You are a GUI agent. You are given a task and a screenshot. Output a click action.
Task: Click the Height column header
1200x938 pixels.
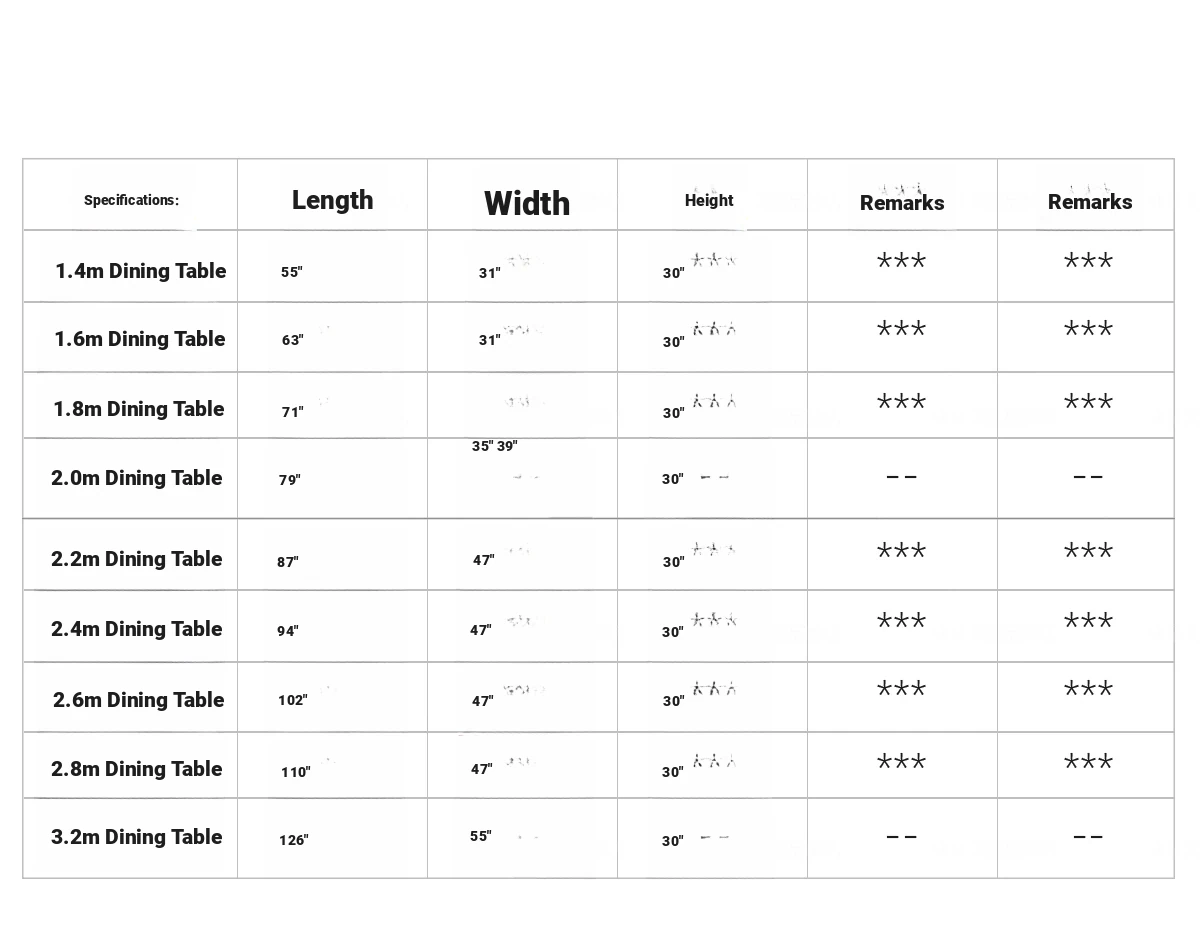[x=709, y=200]
